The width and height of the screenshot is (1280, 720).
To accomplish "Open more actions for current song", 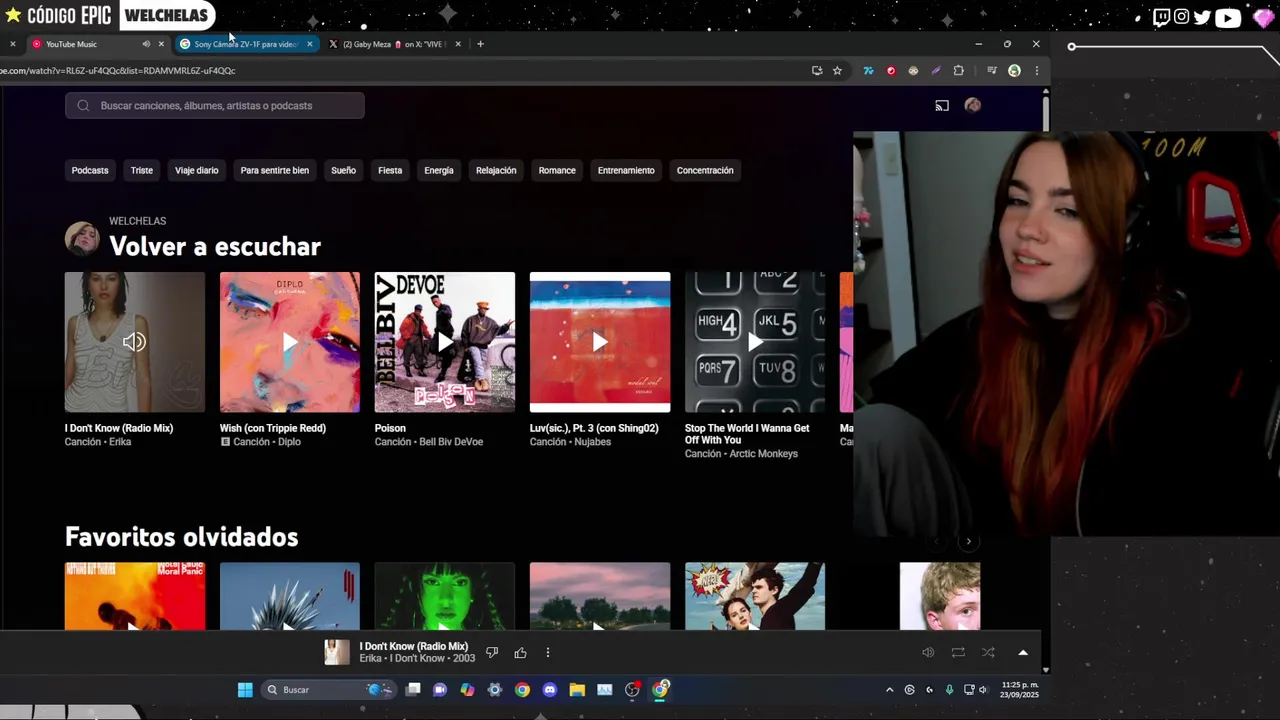I will tap(547, 653).
